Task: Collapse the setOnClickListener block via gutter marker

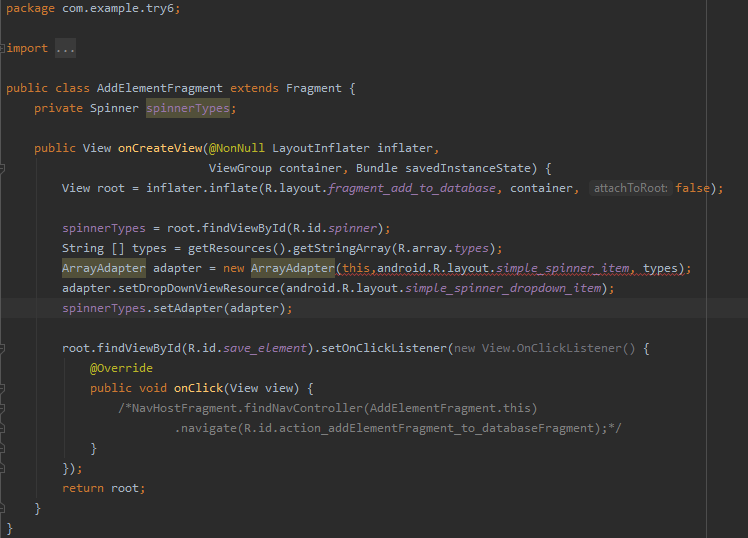Action: 2,349
